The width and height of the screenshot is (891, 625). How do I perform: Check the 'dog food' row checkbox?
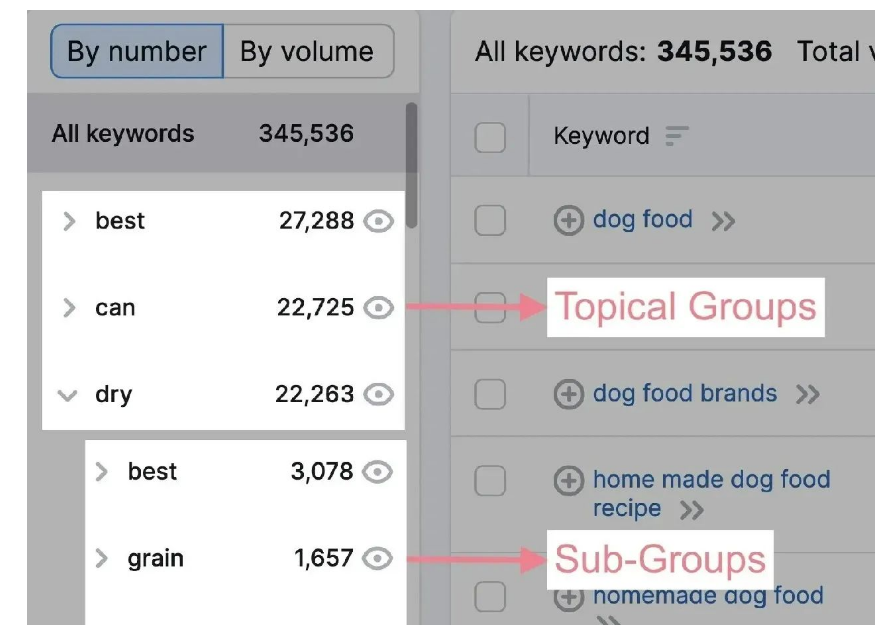point(490,220)
